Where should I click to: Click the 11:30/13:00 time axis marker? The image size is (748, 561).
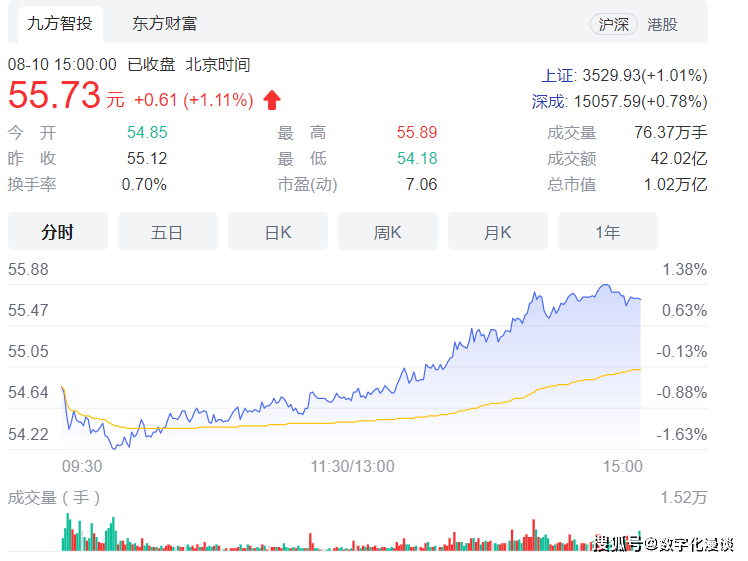click(x=352, y=466)
